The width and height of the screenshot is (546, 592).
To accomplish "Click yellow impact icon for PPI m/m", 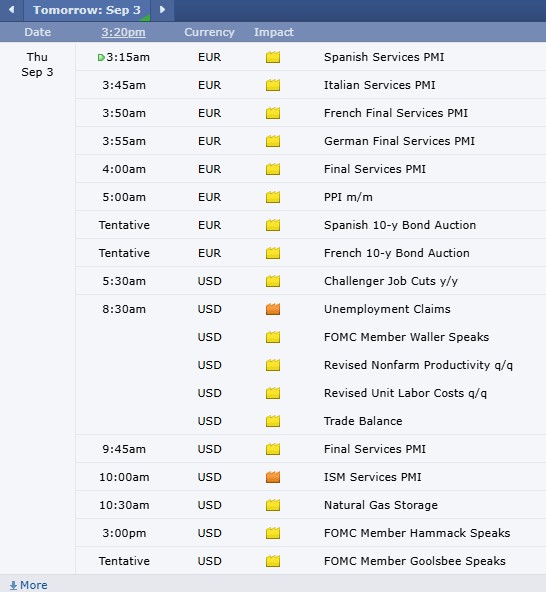I will pos(273,197).
